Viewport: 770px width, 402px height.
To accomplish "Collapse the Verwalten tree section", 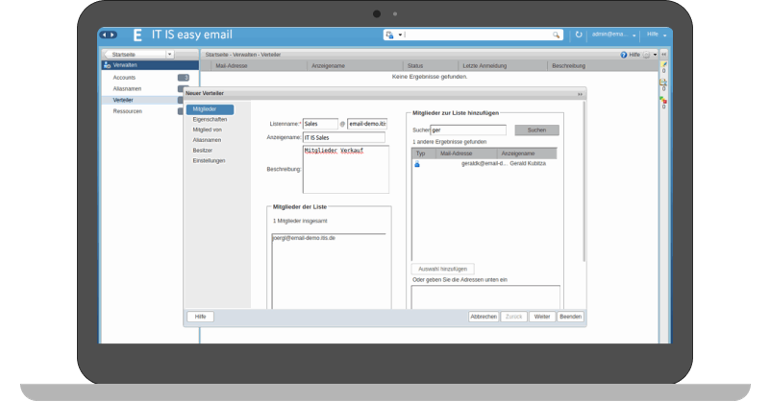I will click(x=106, y=65).
